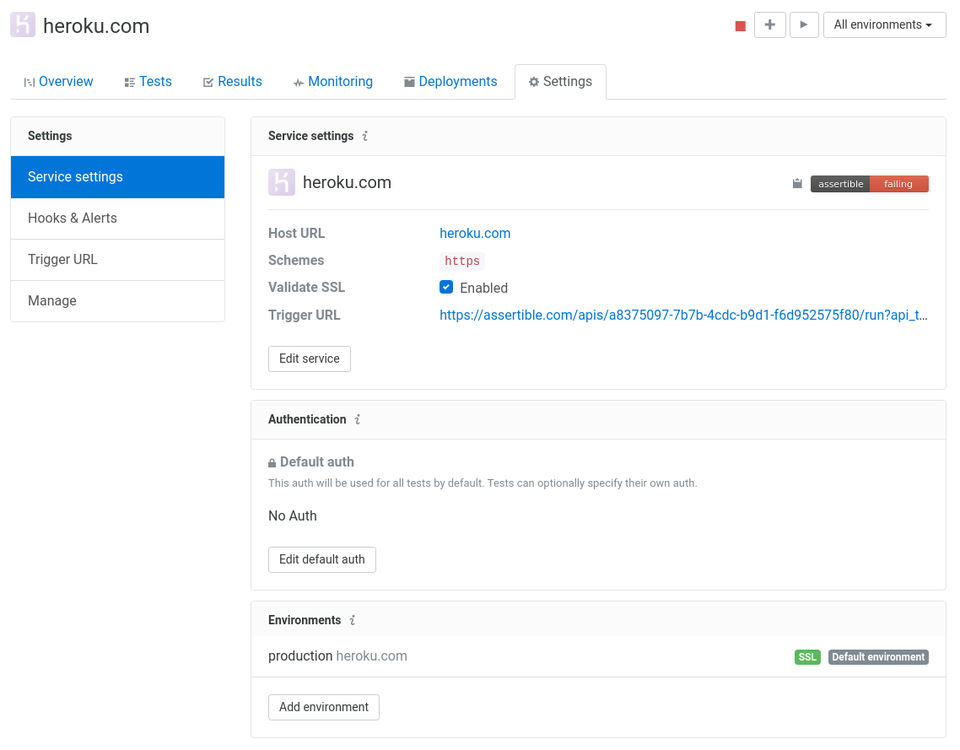
Task: Switch to the Overview tab
Action: tap(58, 81)
